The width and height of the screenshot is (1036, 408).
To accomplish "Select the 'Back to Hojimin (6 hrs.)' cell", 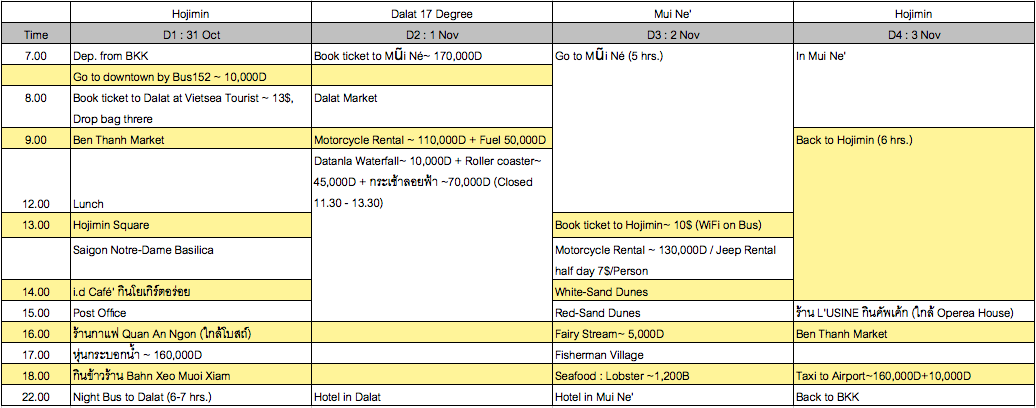I will 914,215.
